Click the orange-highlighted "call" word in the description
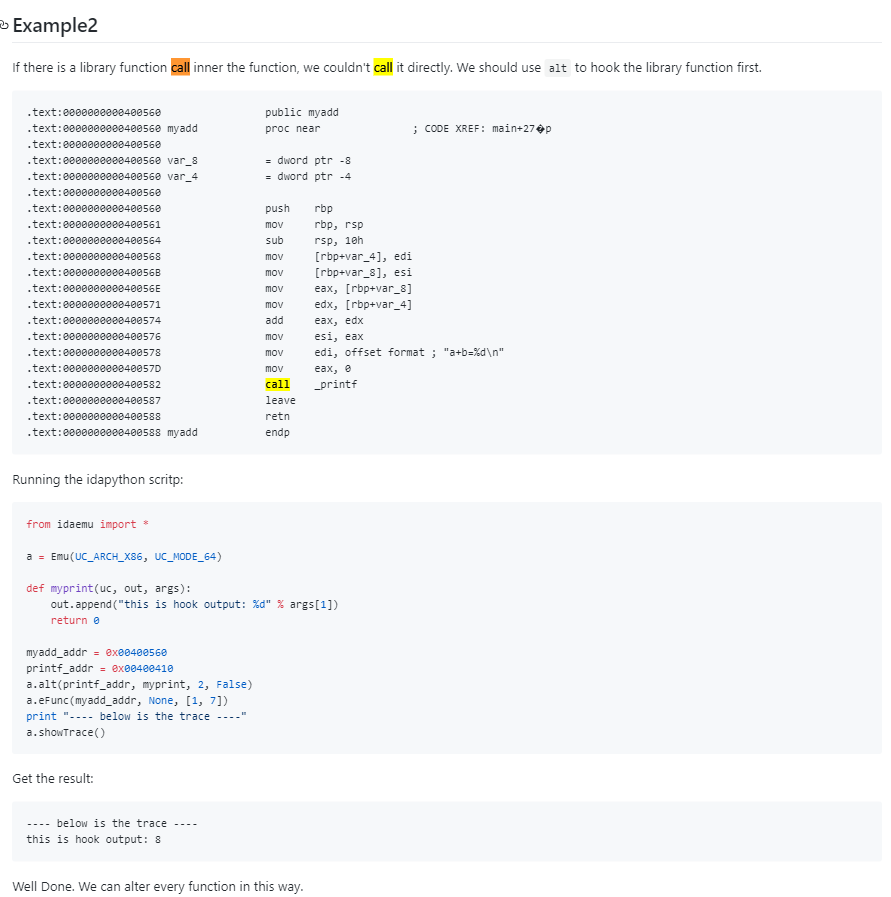This screenshot has width=891, height=897. 180,68
